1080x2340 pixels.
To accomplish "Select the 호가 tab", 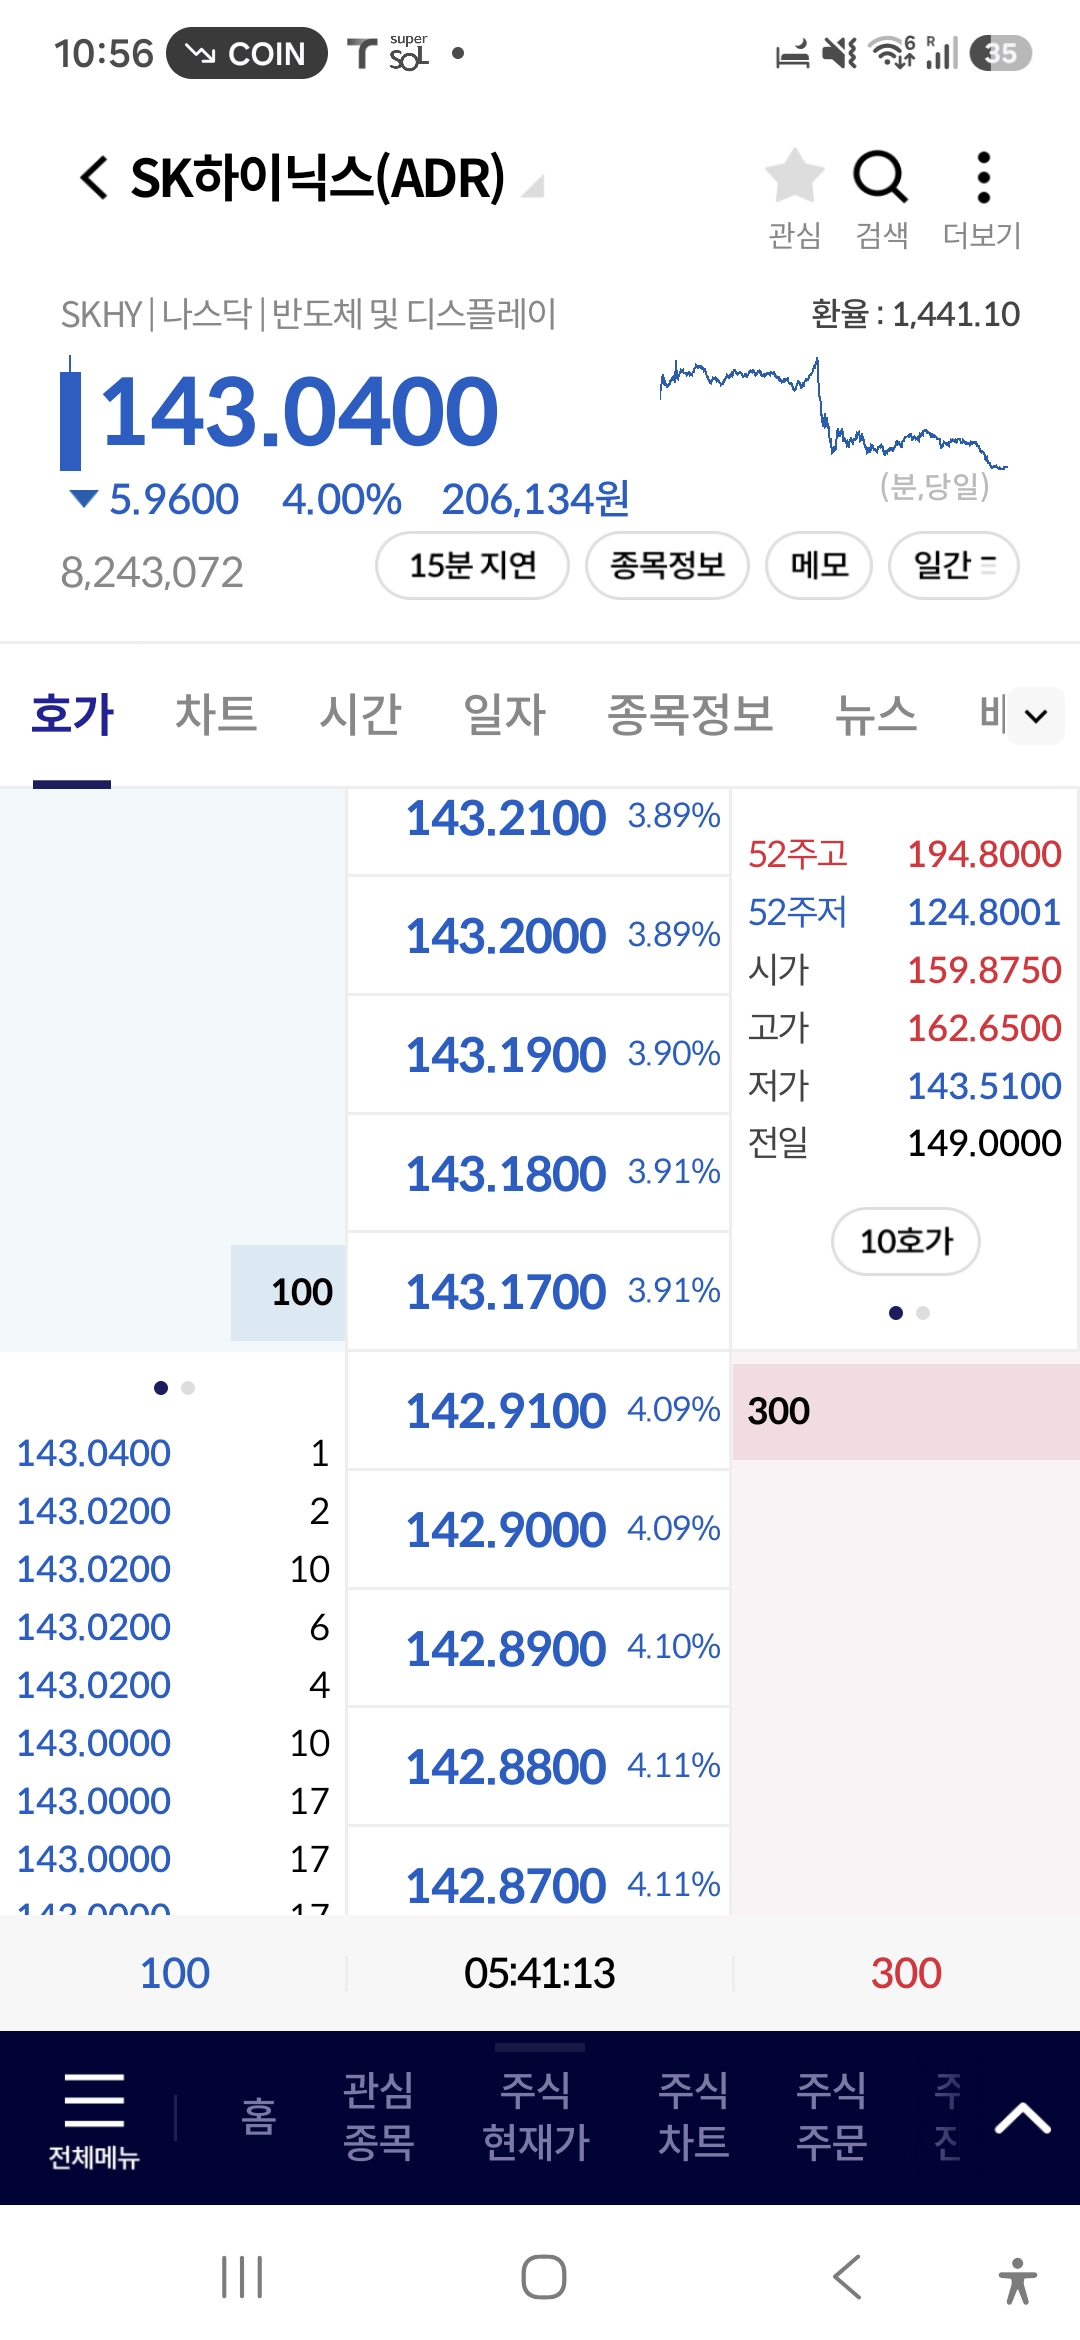I will (72, 714).
